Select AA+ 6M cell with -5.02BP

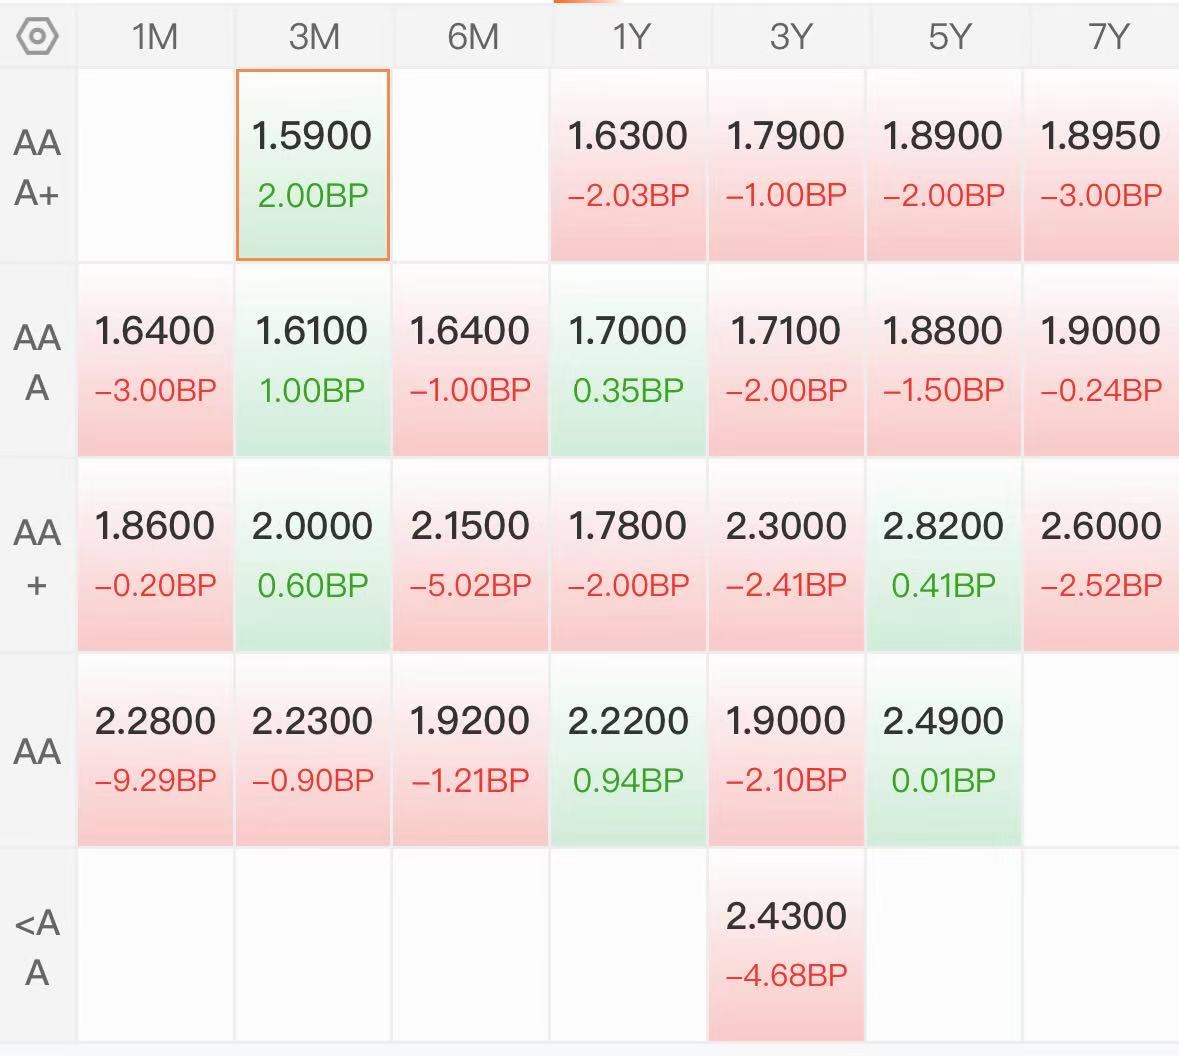[x=471, y=555]
